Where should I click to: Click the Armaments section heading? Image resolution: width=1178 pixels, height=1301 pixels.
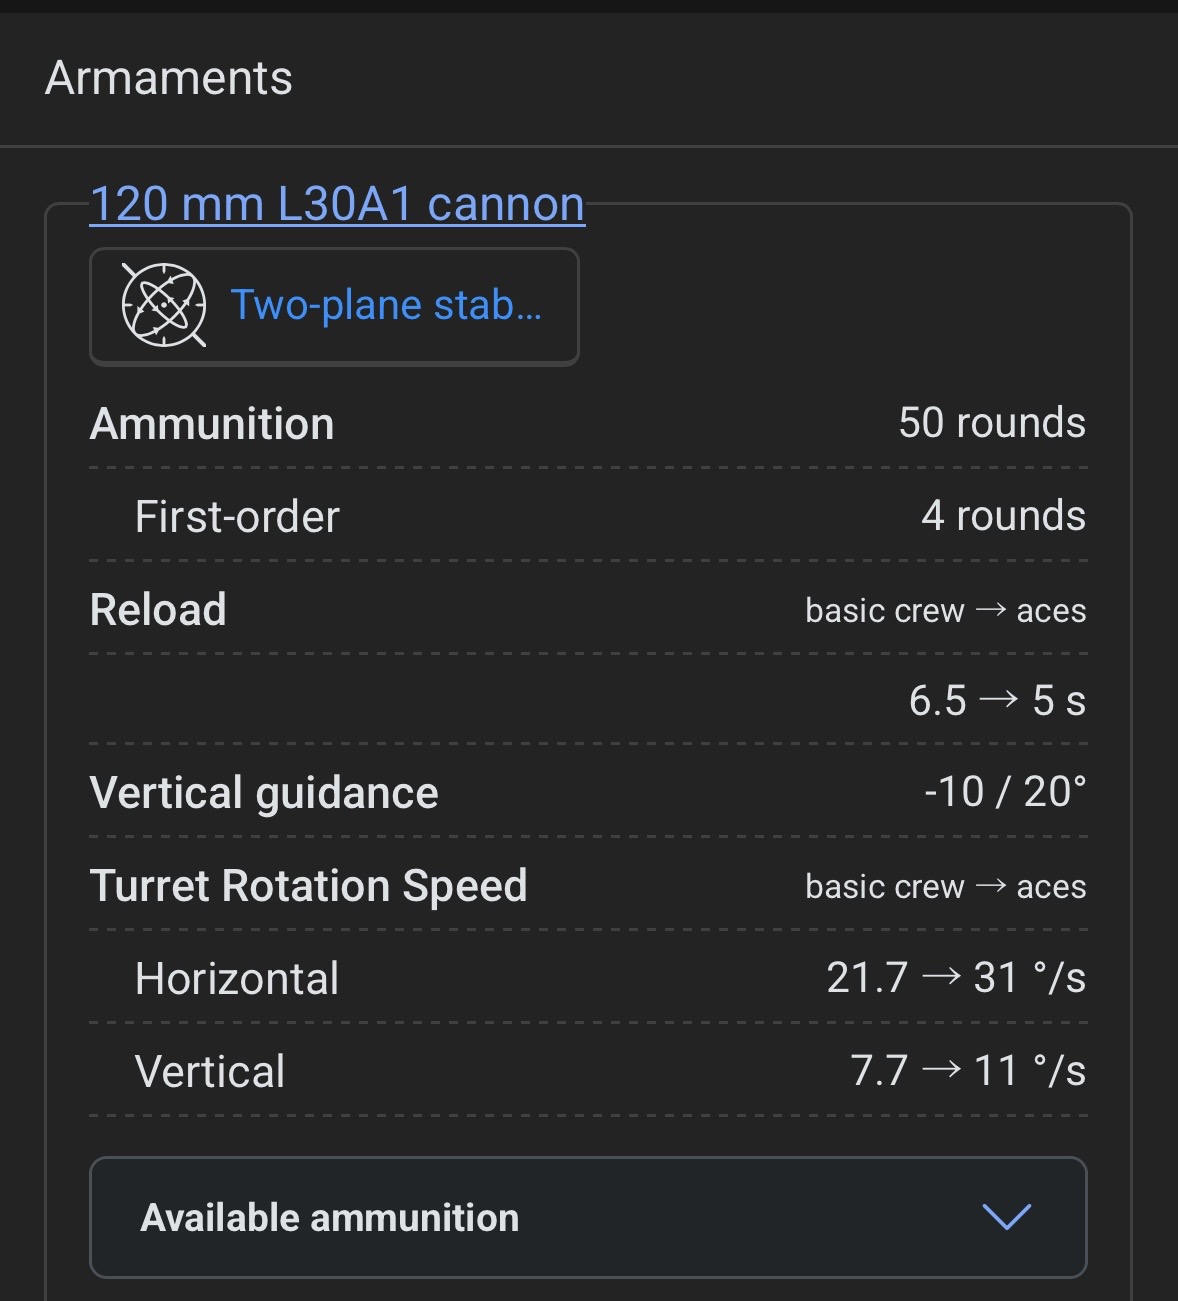pyautogui.click(x=169, y=78)
